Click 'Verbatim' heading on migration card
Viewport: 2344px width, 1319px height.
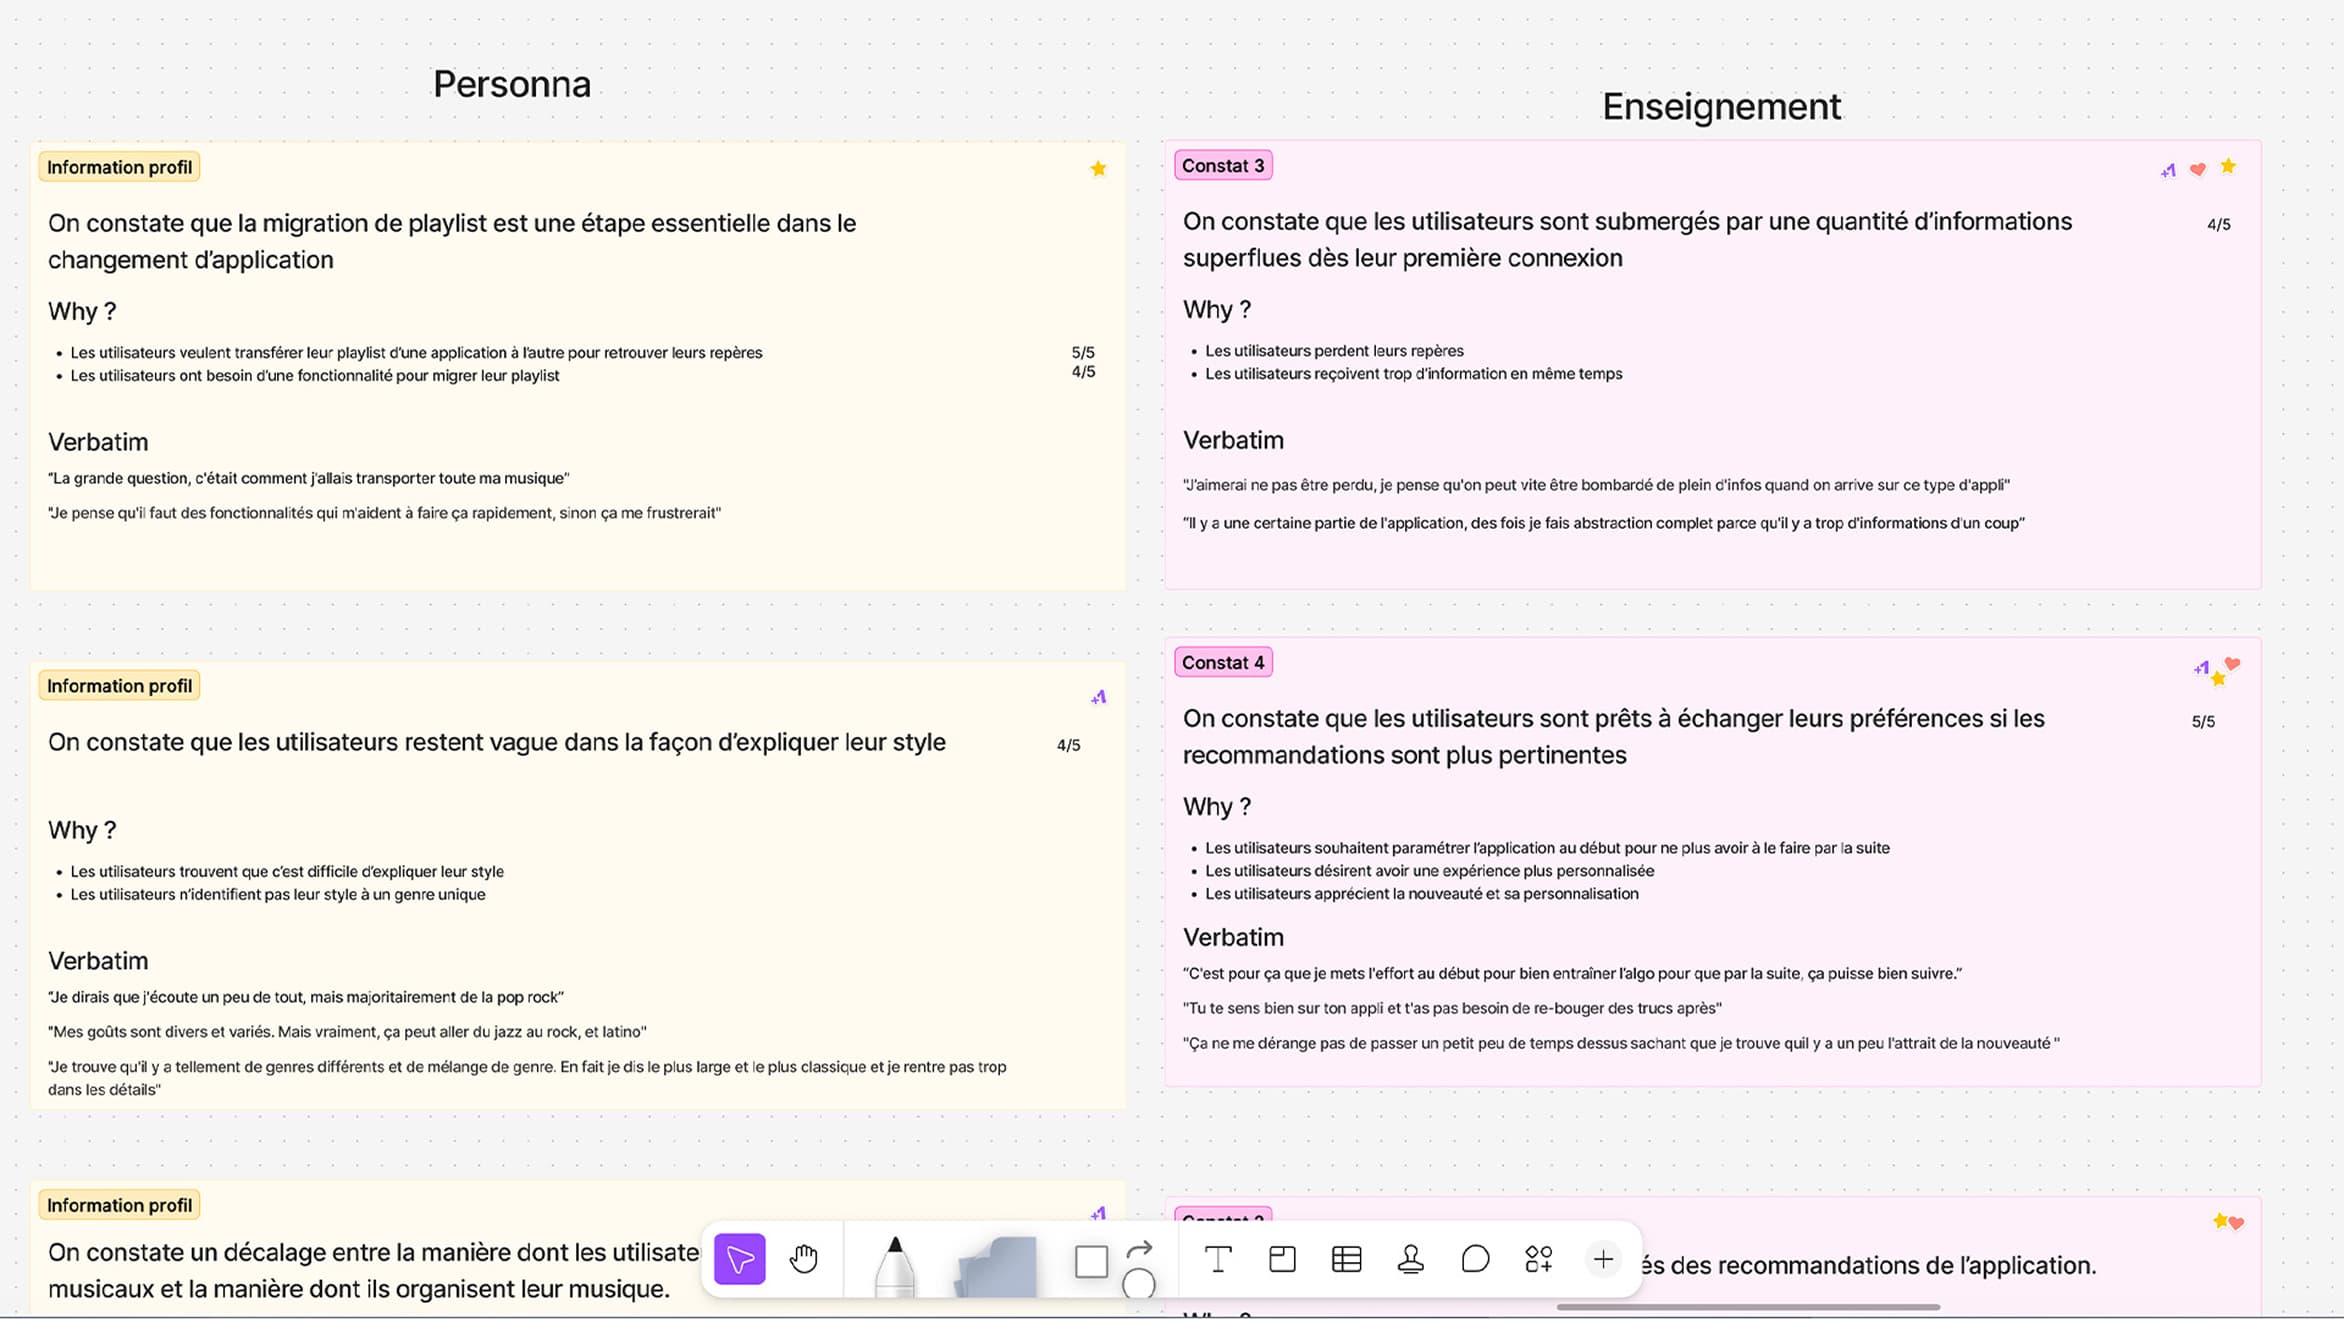pyautogui.click(x=98, y=443)
